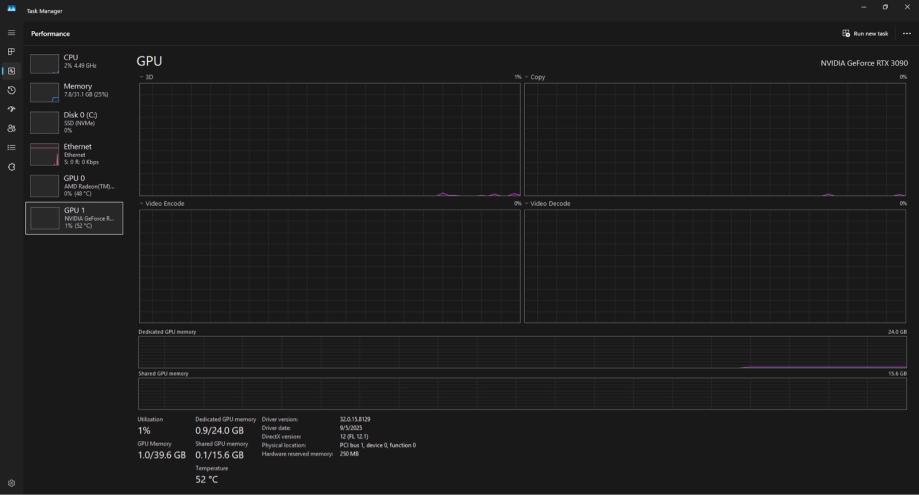The height and width of the screenshot is (495, 919).
Task: Open the 3D graph engine dropdown
Action: [147, 77]
